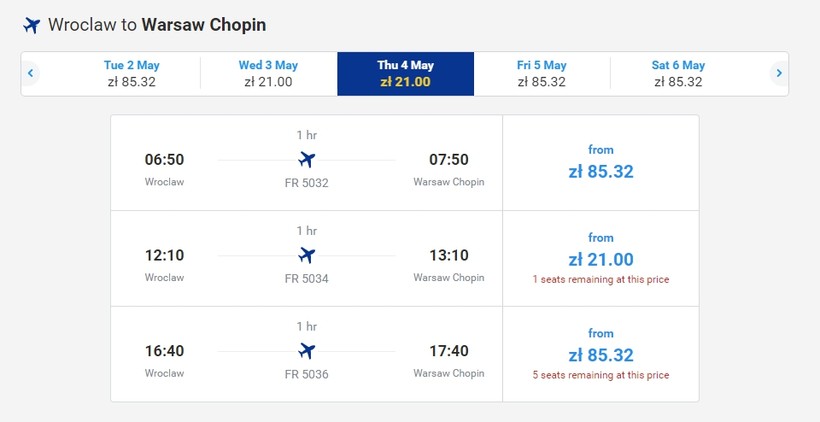The width and height of the screenshot is (820, 422).
Task: Click the '5 seats remaining at this price' notice
Action: tap(601, 376)
